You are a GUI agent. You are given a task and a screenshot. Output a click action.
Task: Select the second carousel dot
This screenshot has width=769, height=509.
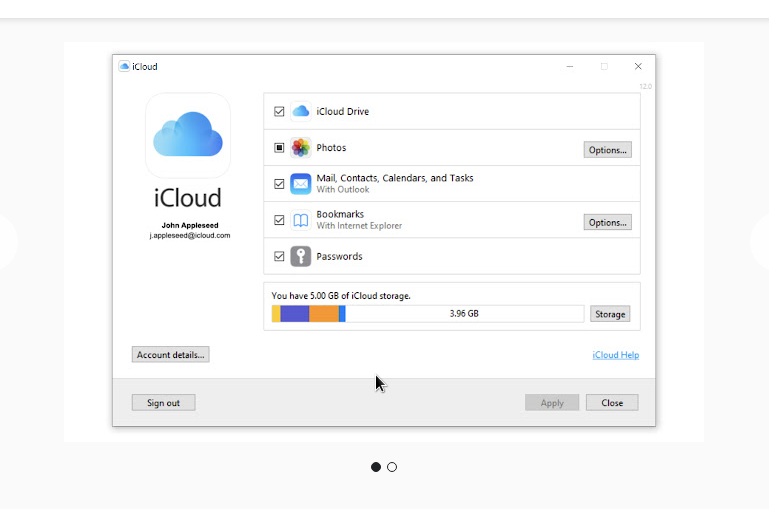coord(392,467)
